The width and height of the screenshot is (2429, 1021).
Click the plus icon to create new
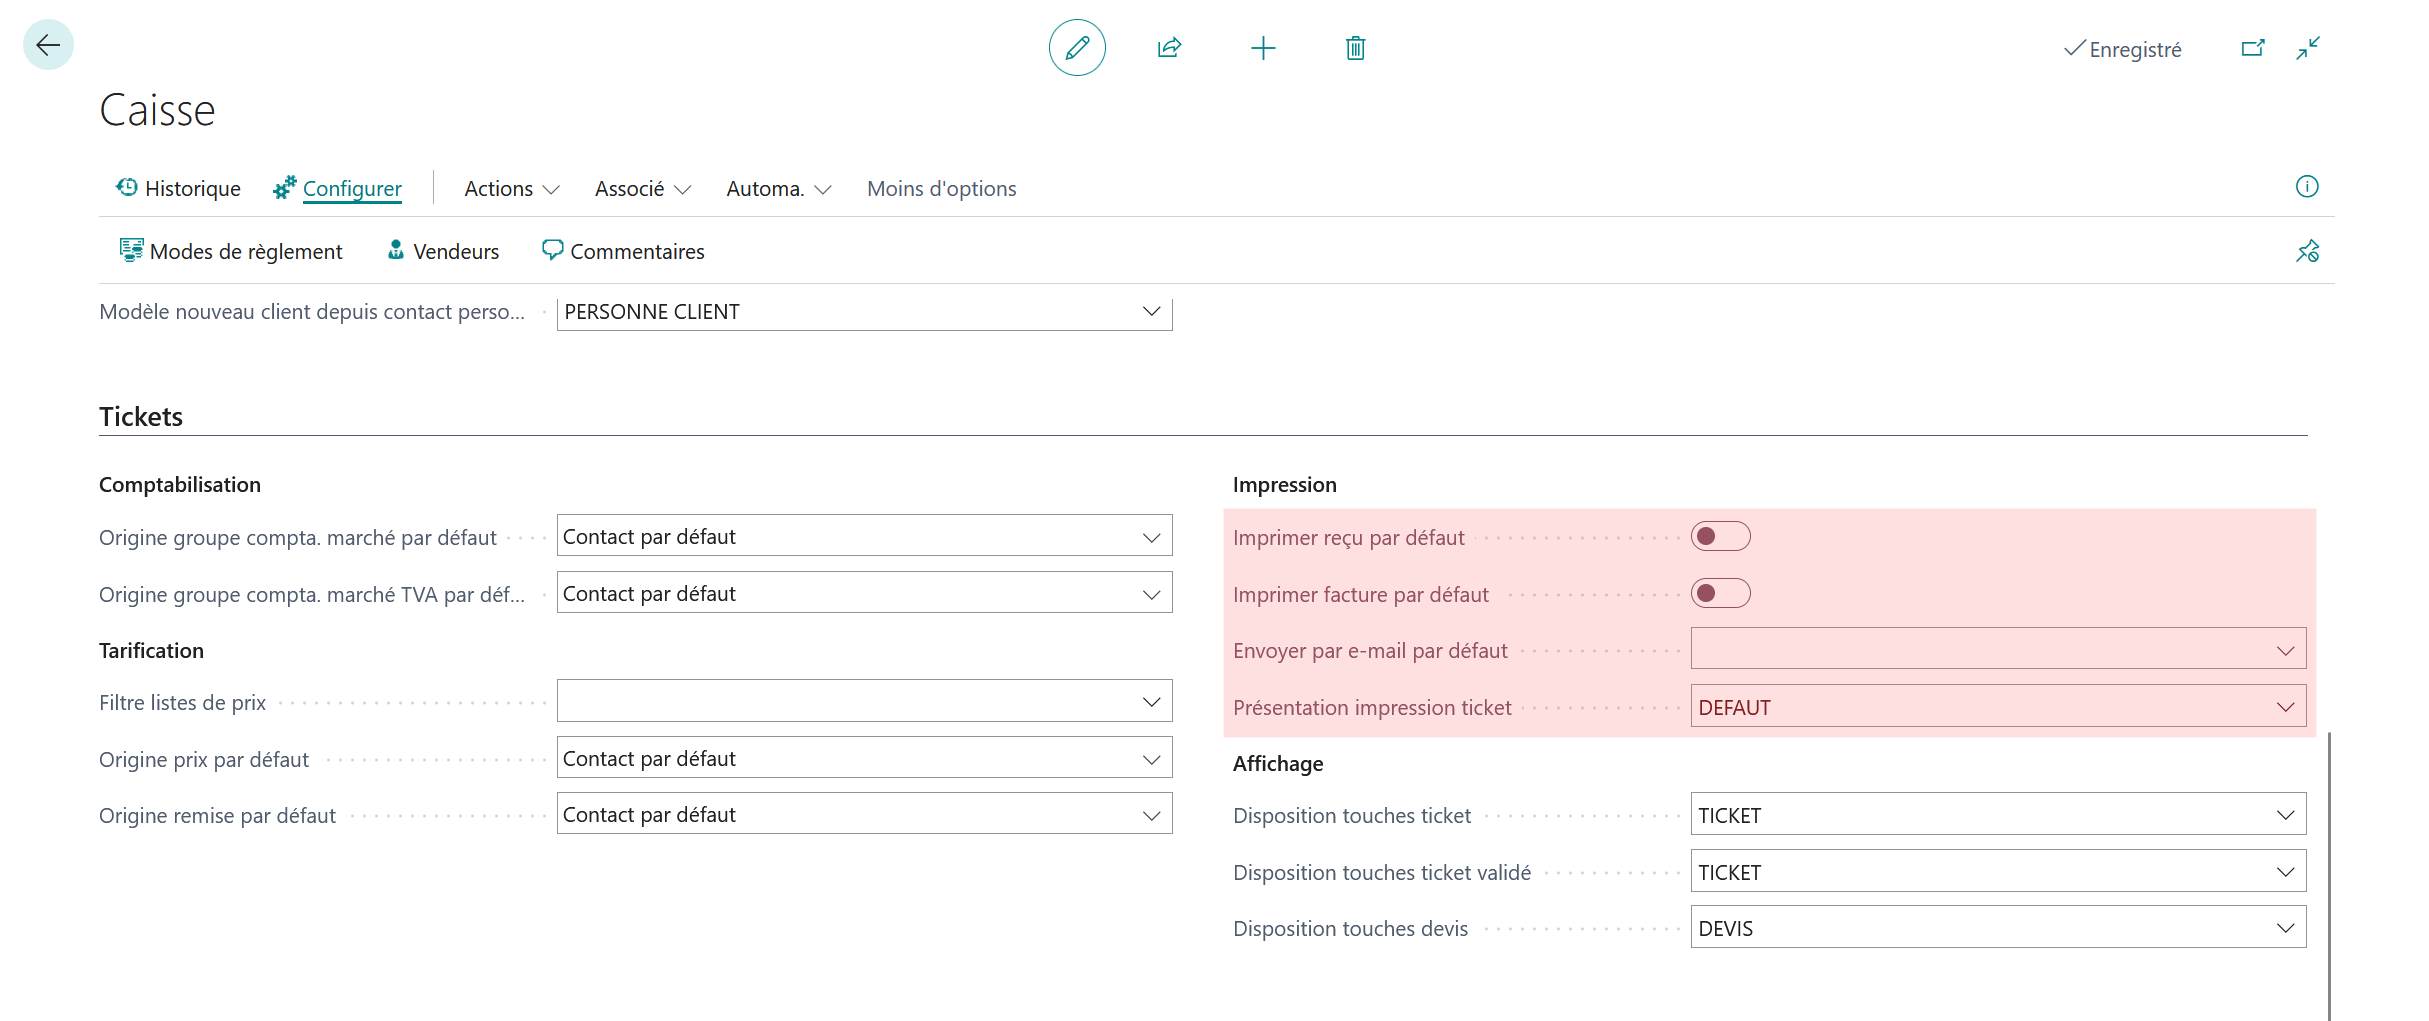click(1263, 48)
